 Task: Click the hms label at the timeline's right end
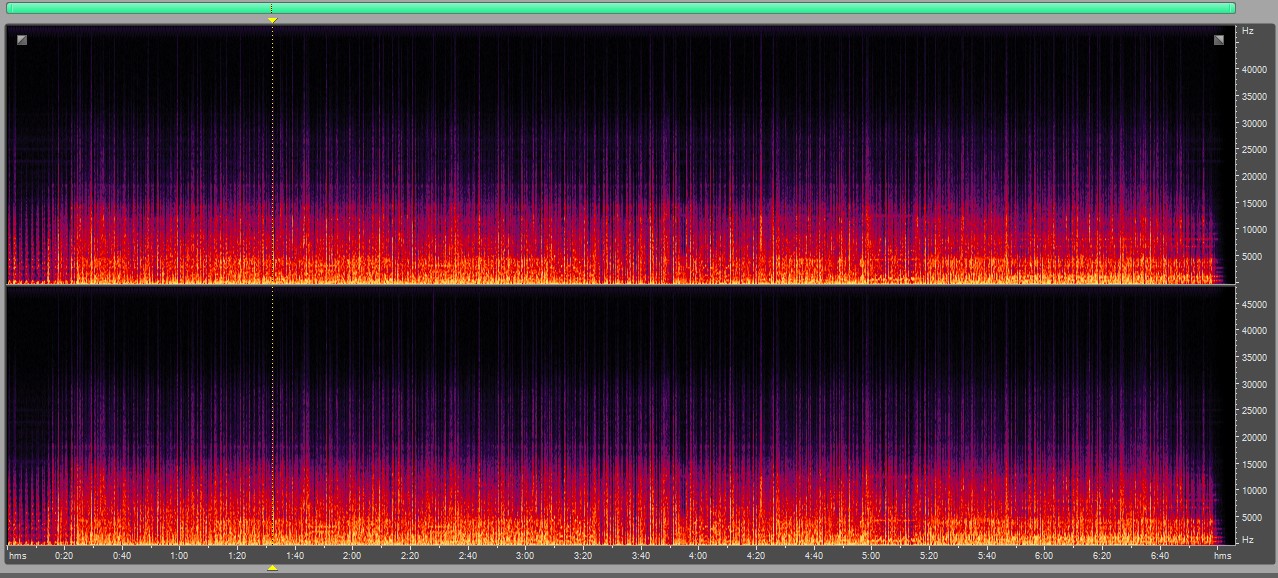point(1222,555)
